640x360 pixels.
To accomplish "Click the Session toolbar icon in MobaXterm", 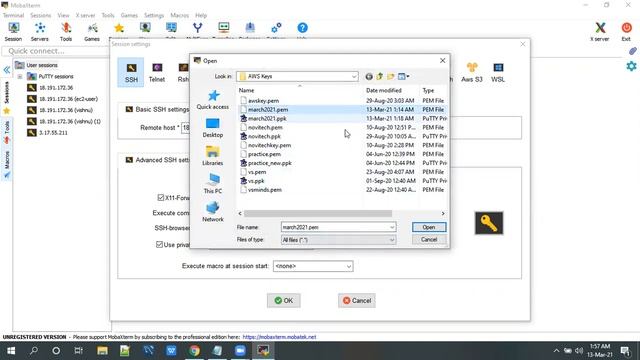I will coord(13,32).
